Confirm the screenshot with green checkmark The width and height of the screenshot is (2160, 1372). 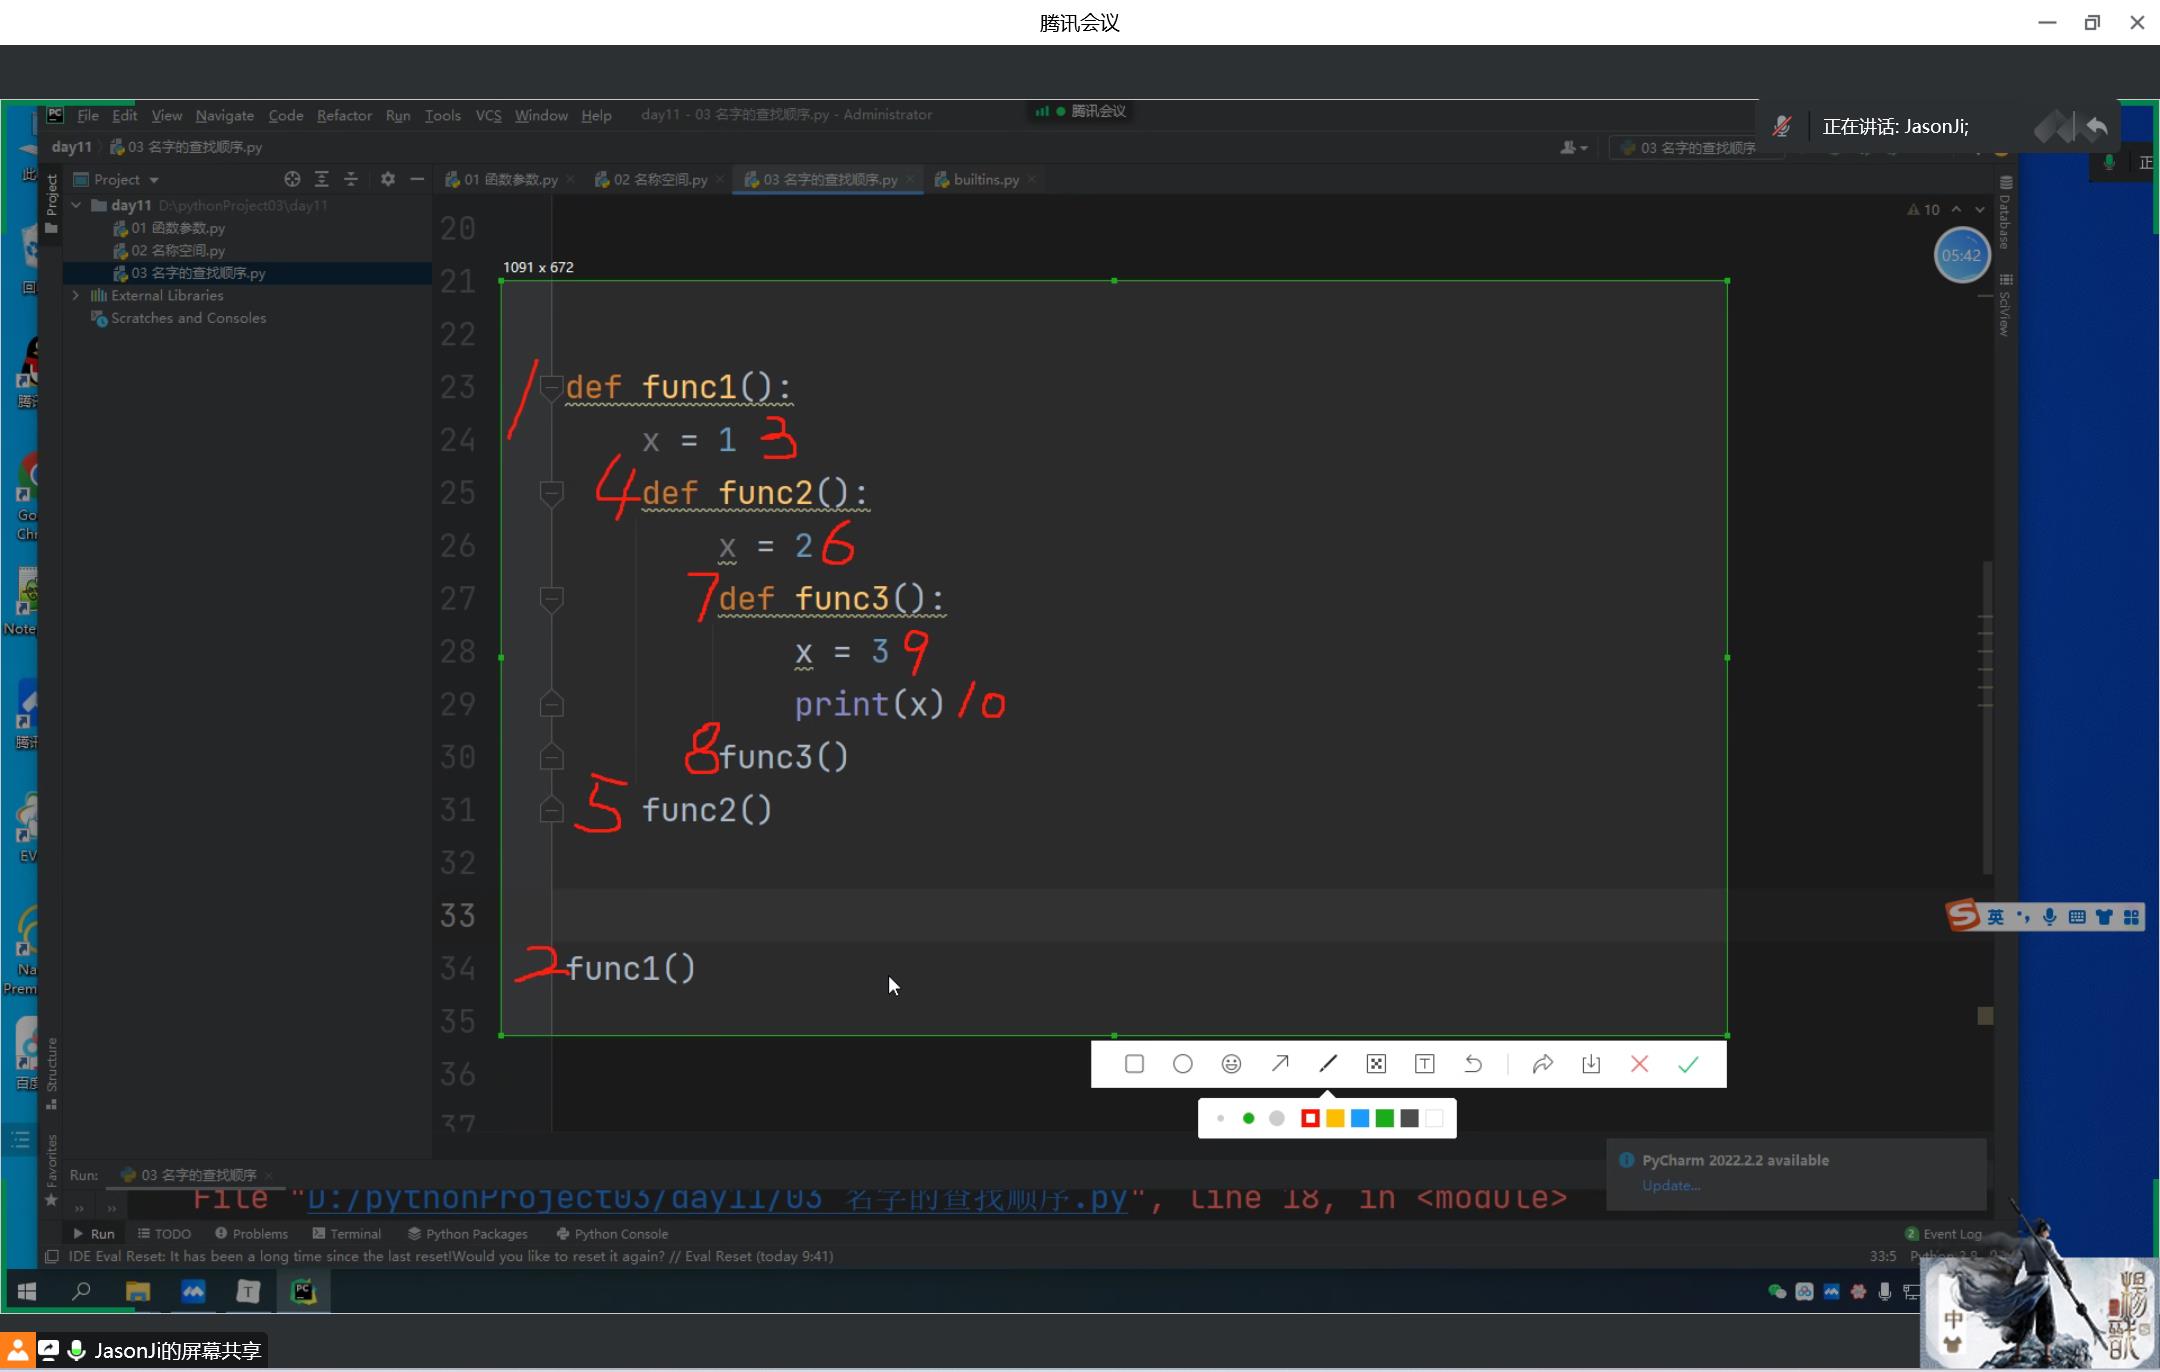(x=1688, y=1064)
